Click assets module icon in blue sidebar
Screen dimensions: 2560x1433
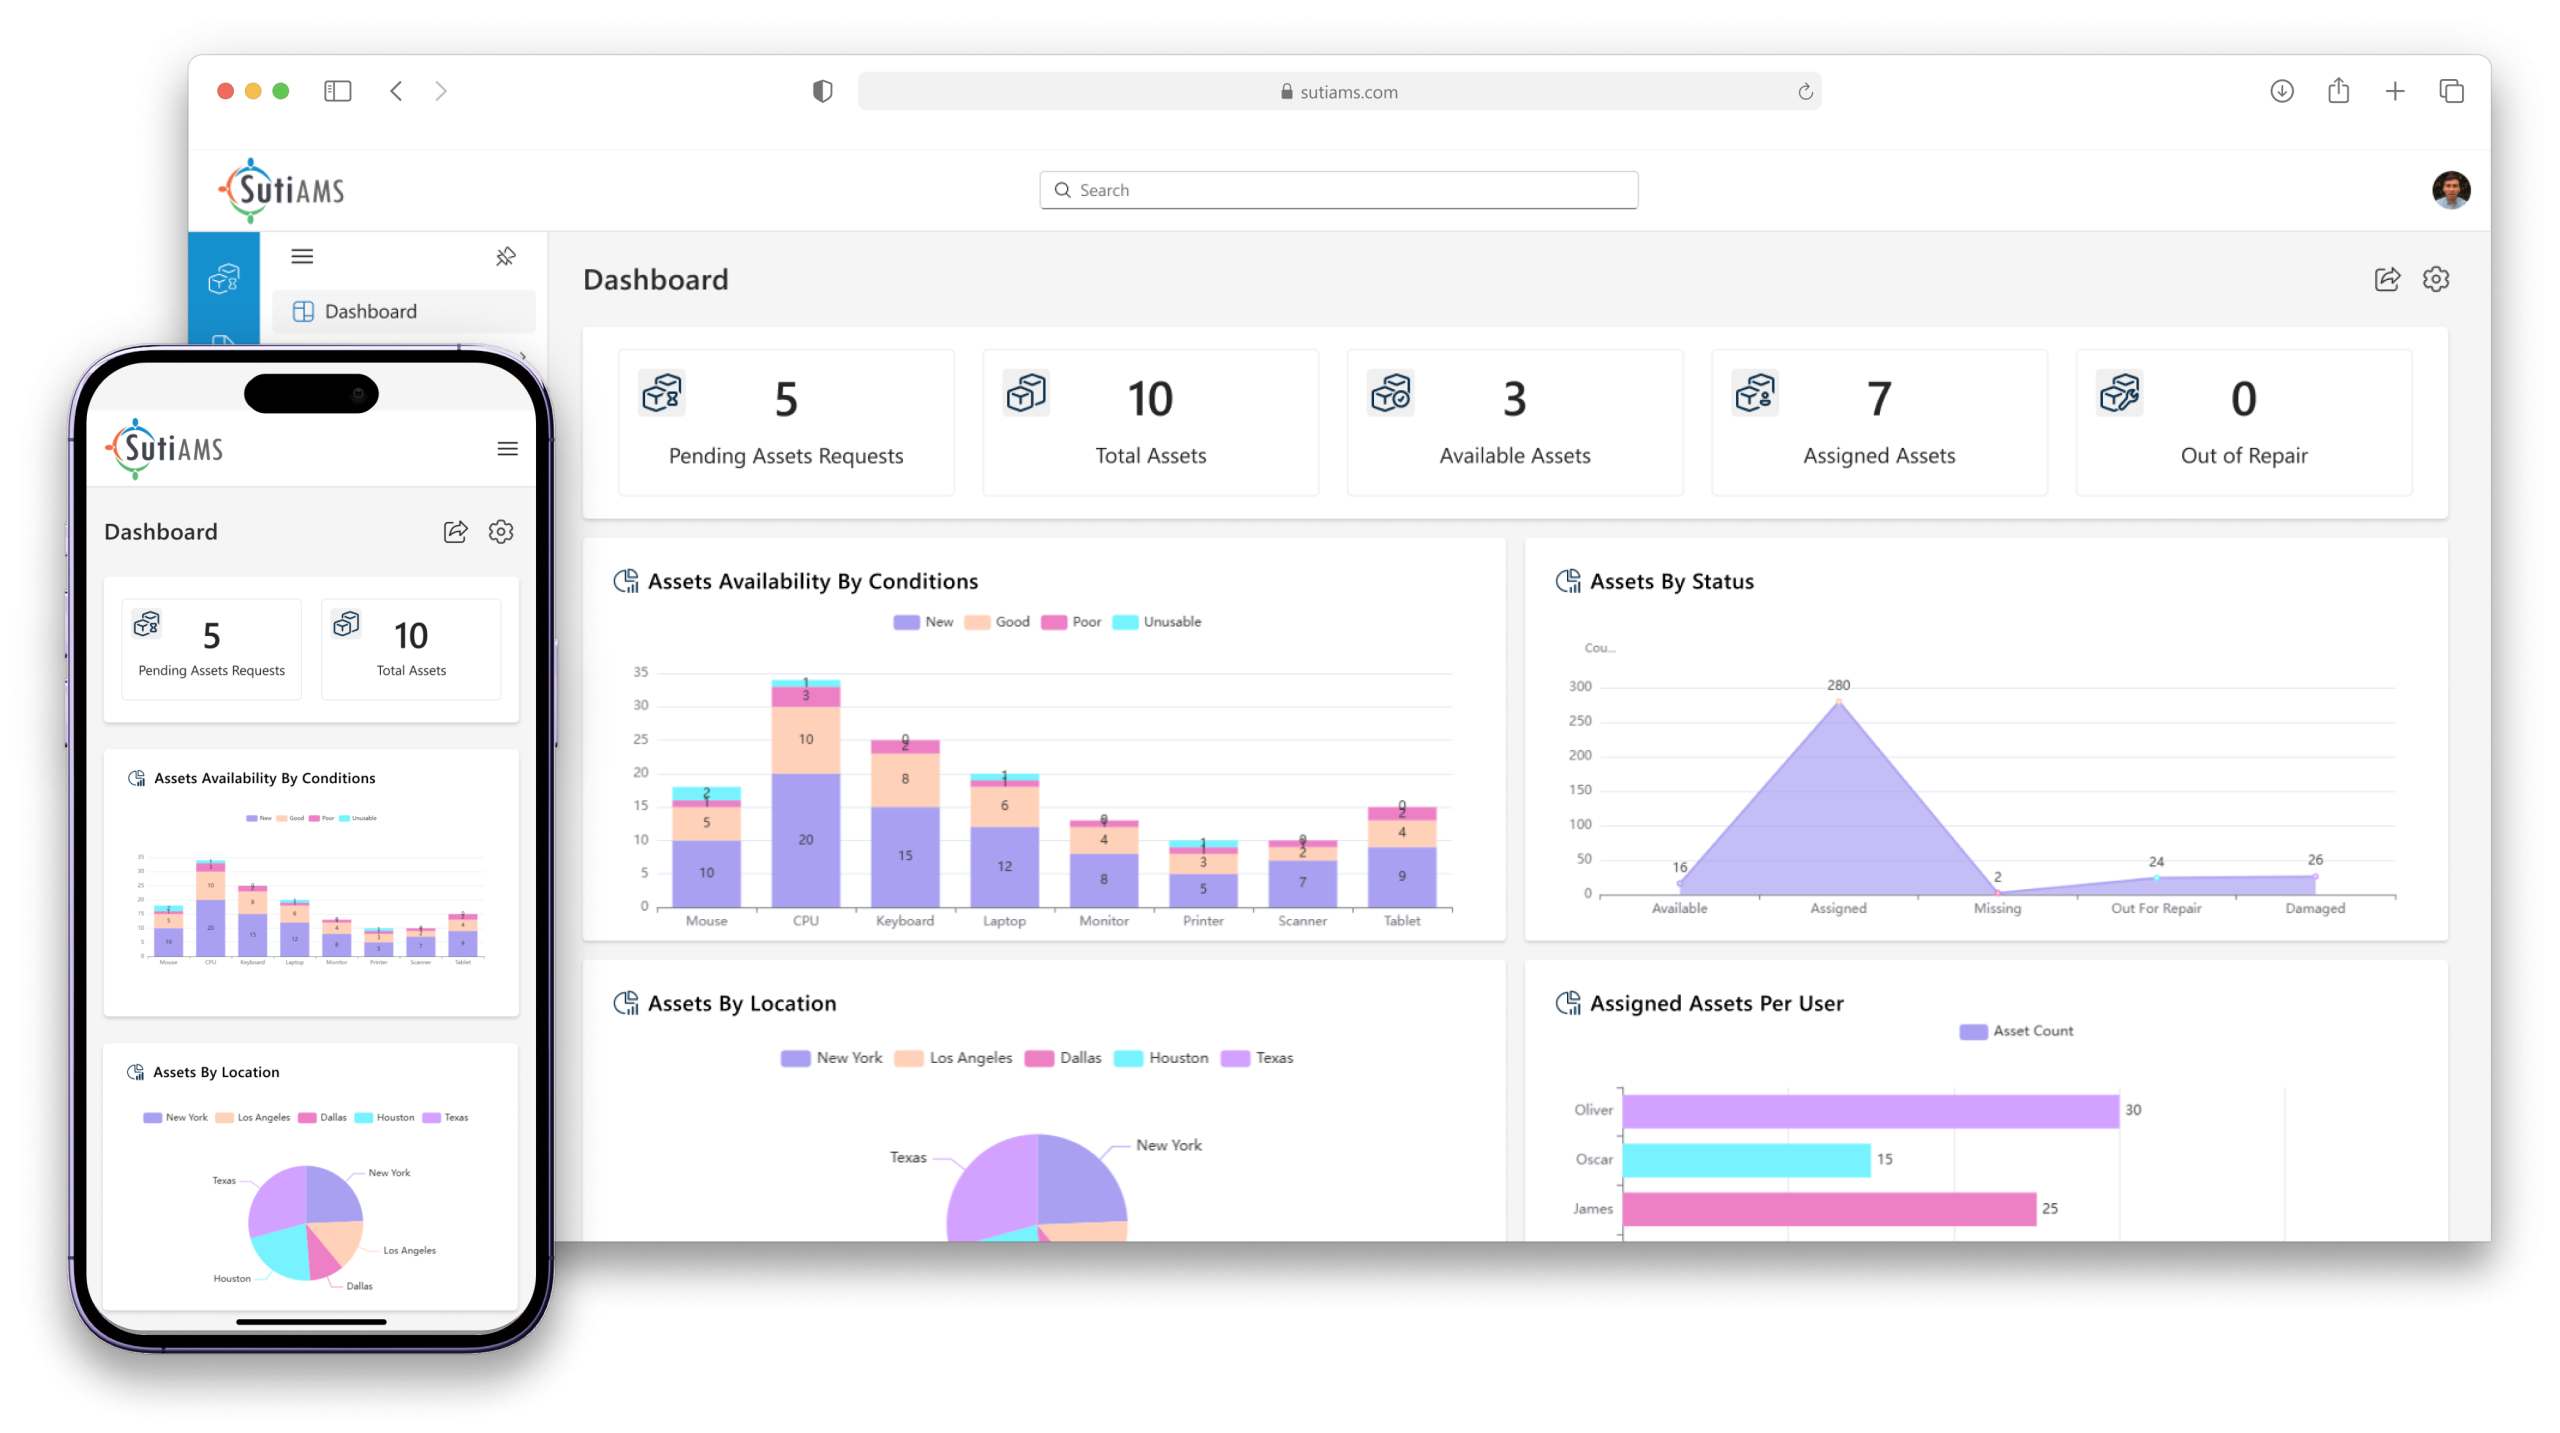224,279
